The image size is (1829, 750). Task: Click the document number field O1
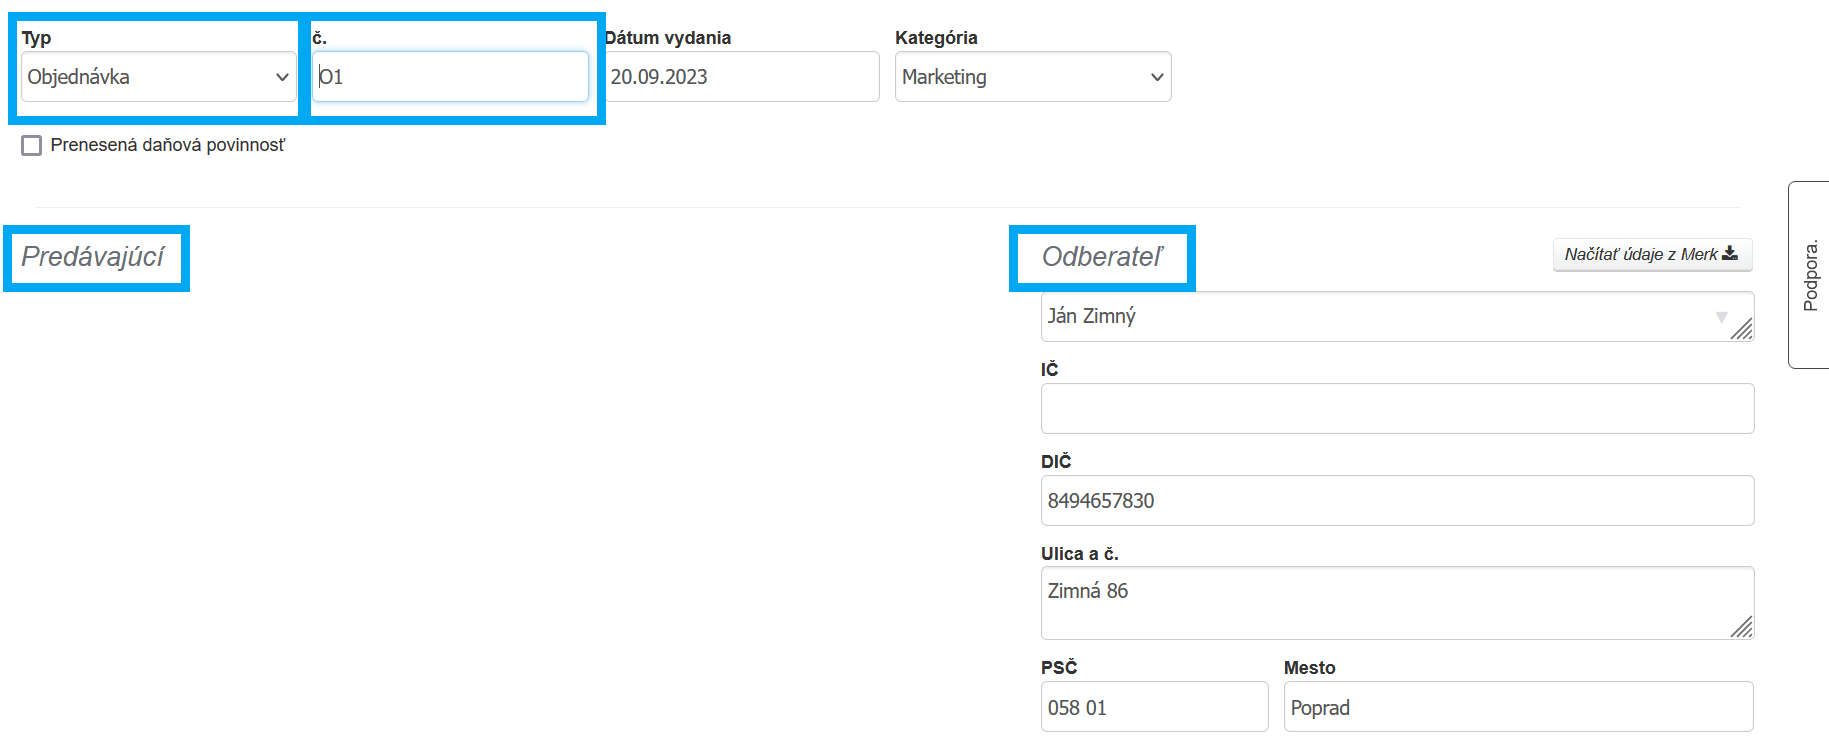click(450, 77)
